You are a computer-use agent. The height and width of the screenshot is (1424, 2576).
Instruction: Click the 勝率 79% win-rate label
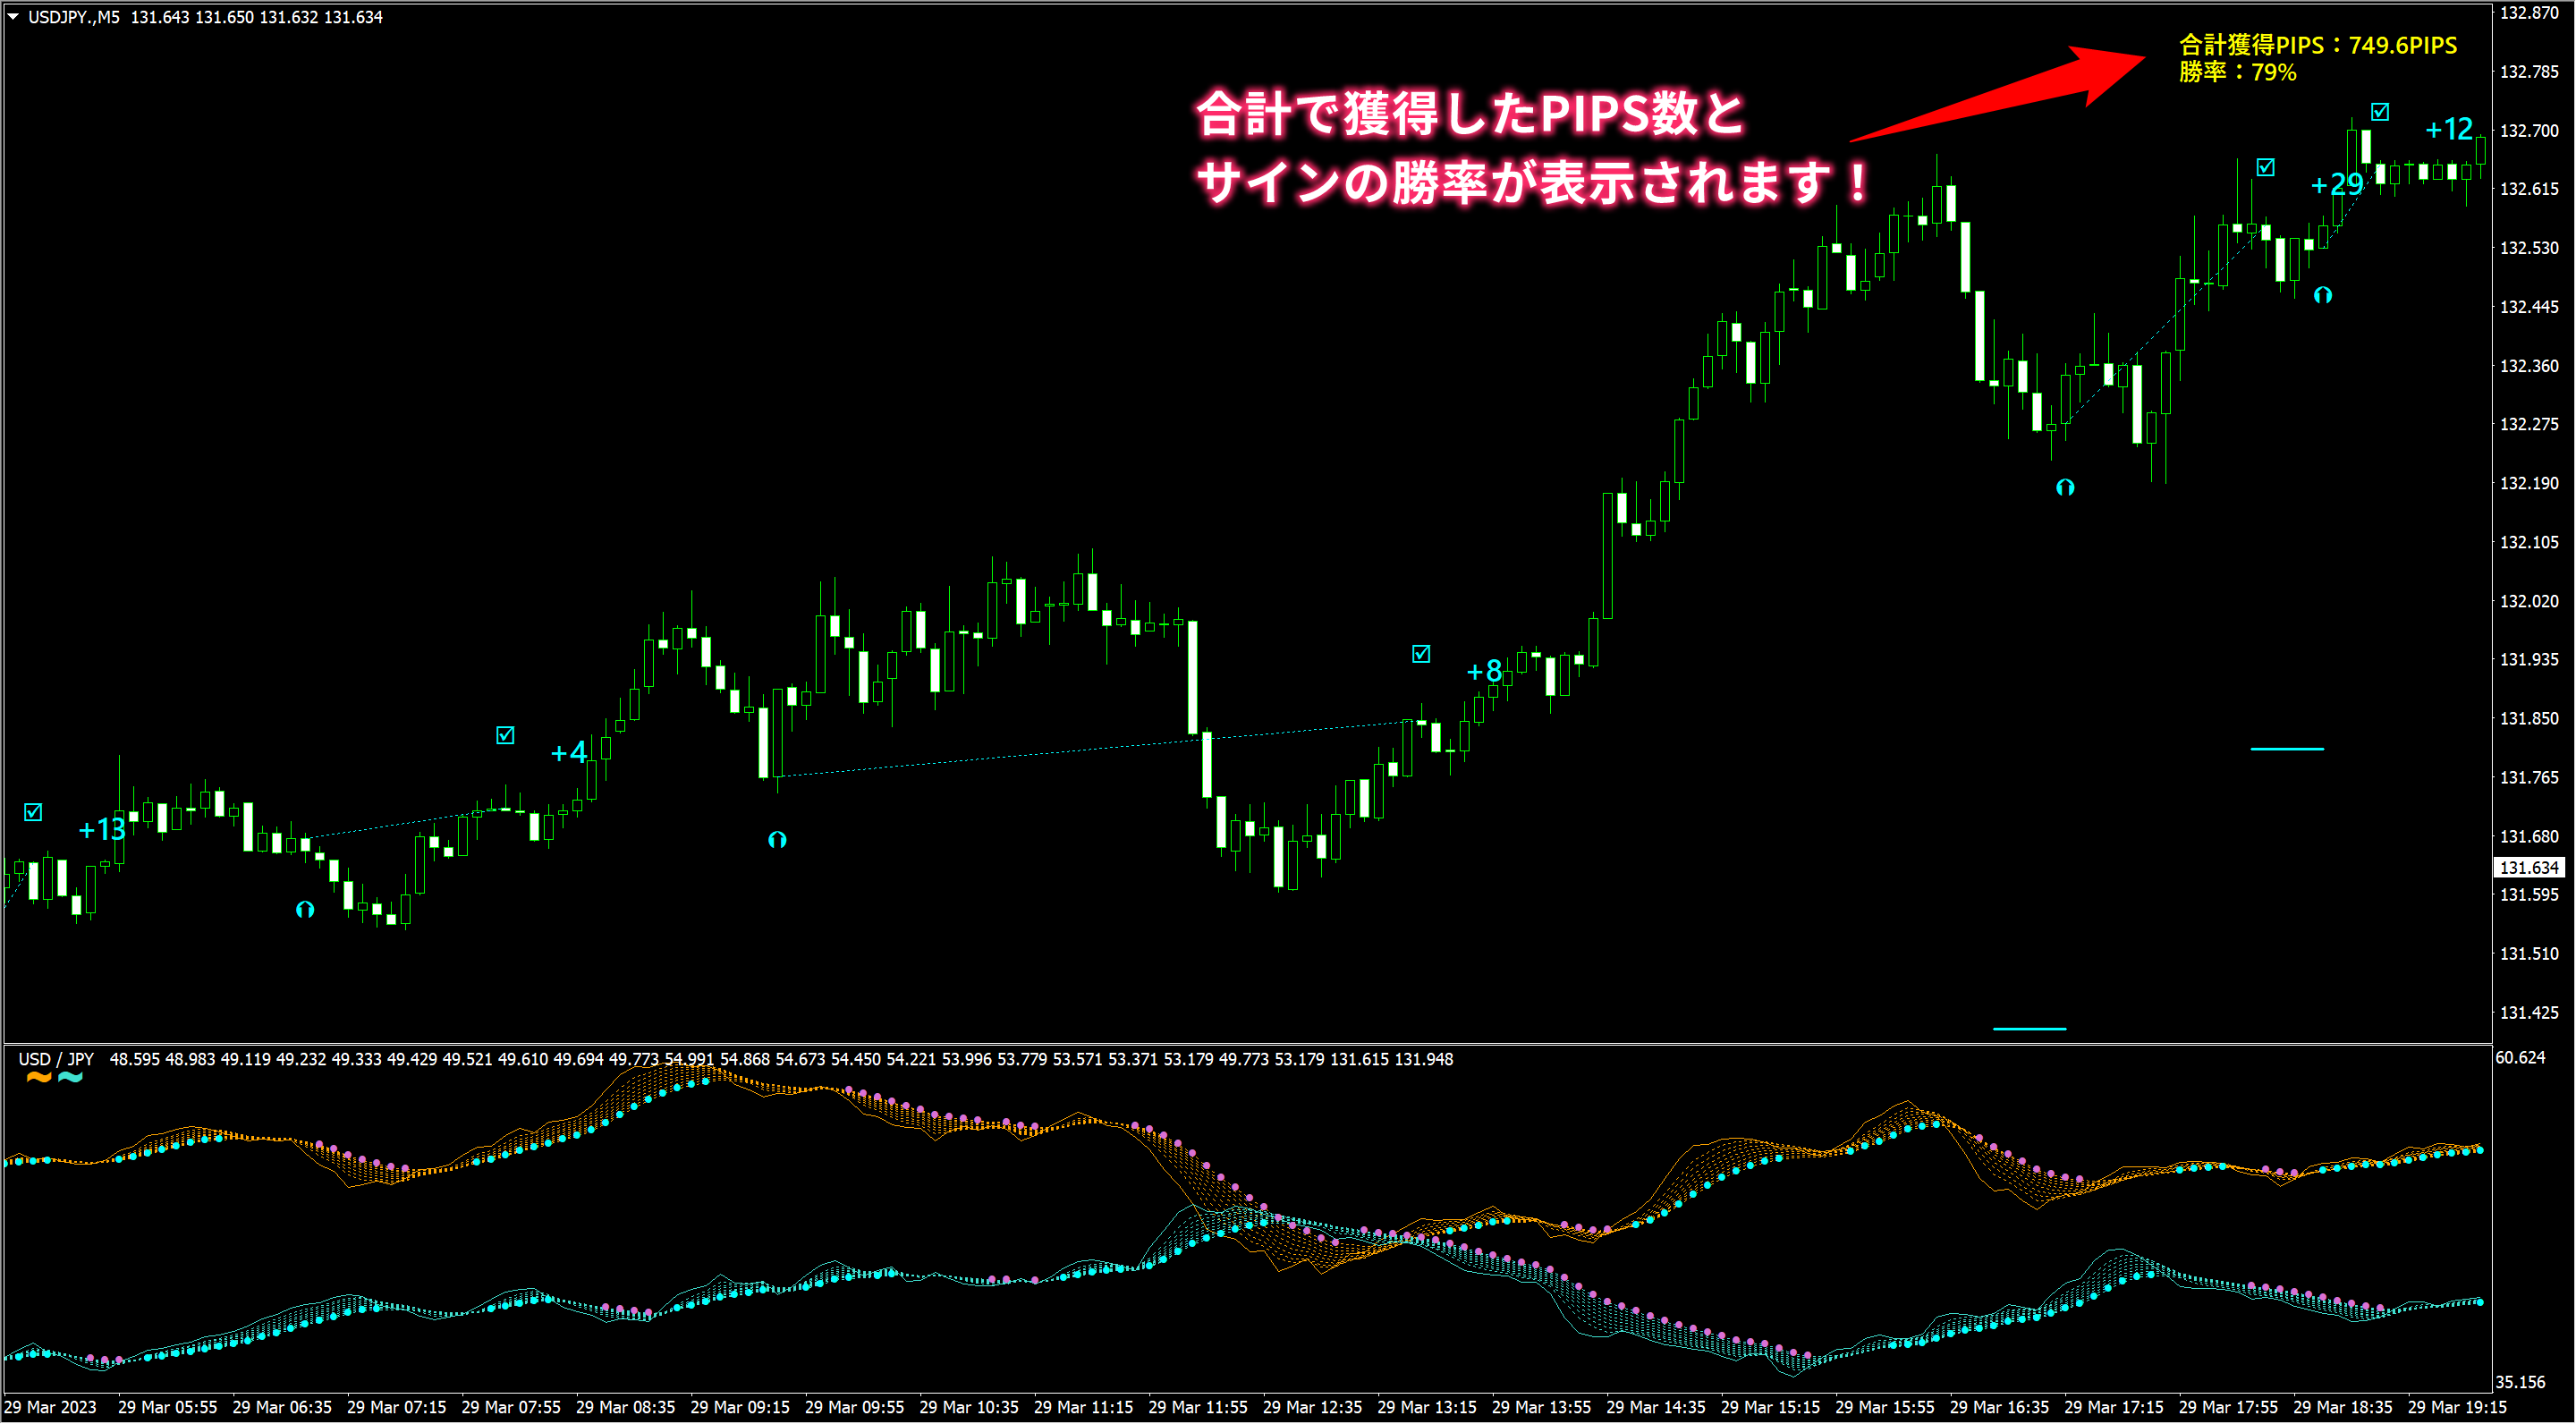click(x=2237, y=72)
